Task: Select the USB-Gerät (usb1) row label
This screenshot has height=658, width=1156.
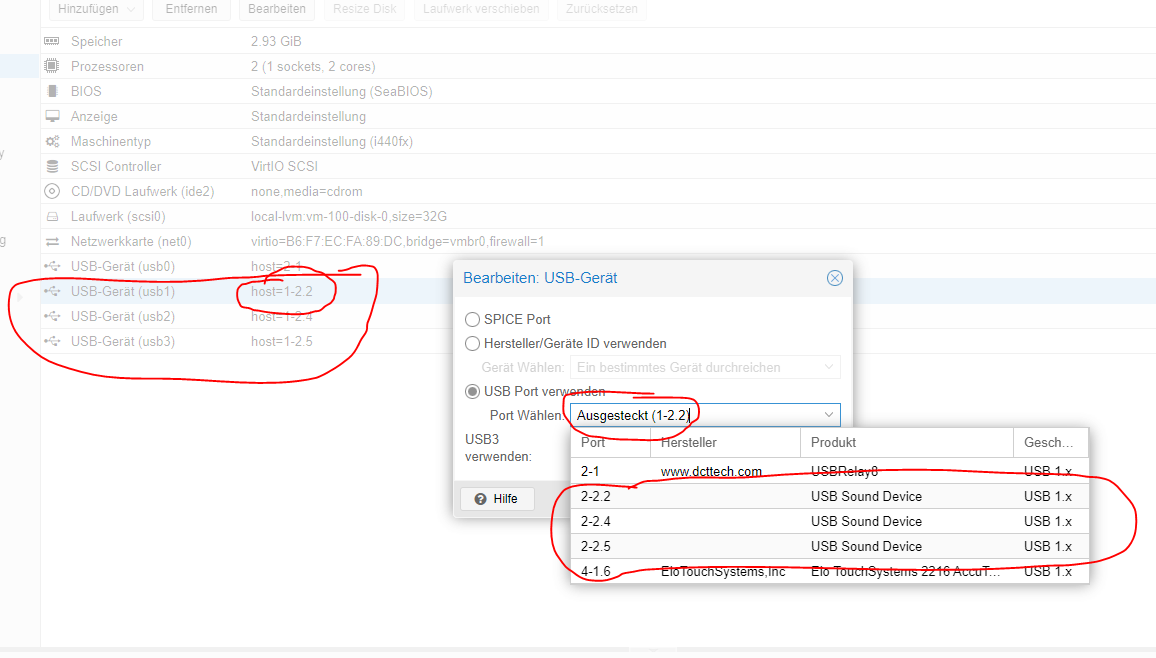Action: [x=122, y=292]
